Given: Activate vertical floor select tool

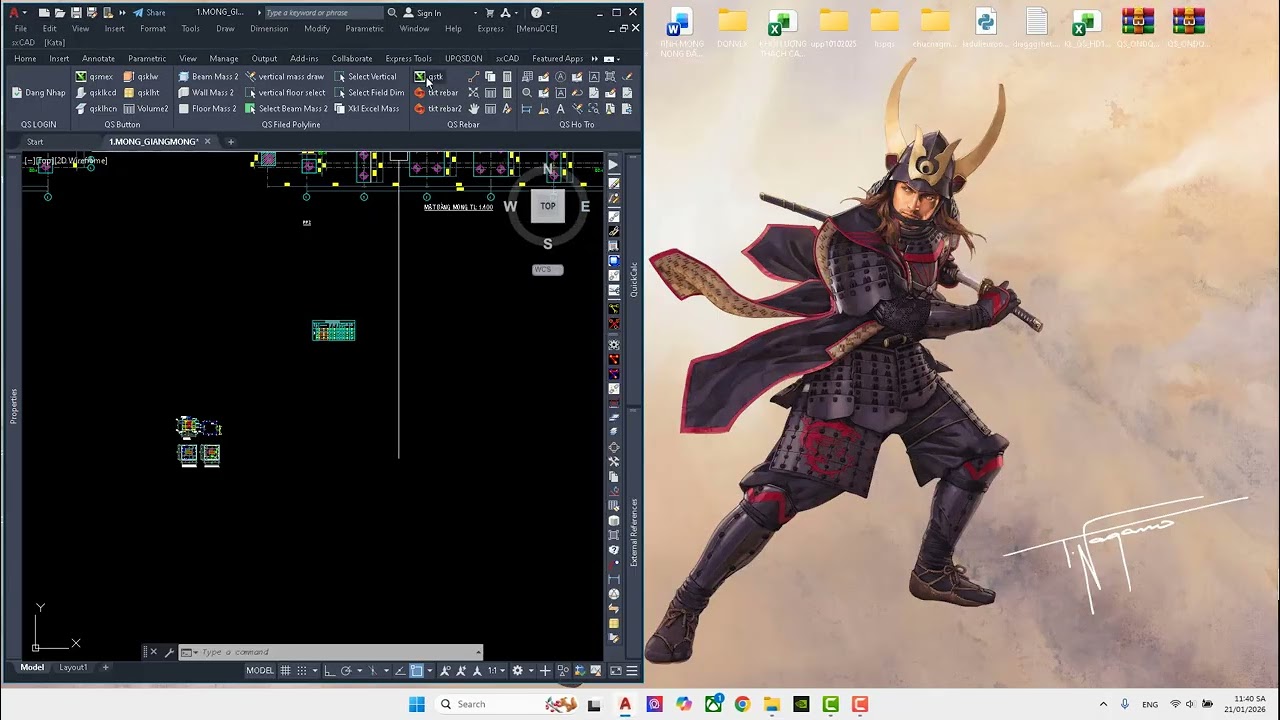Looking at the screenshot, I should point(285,93).
